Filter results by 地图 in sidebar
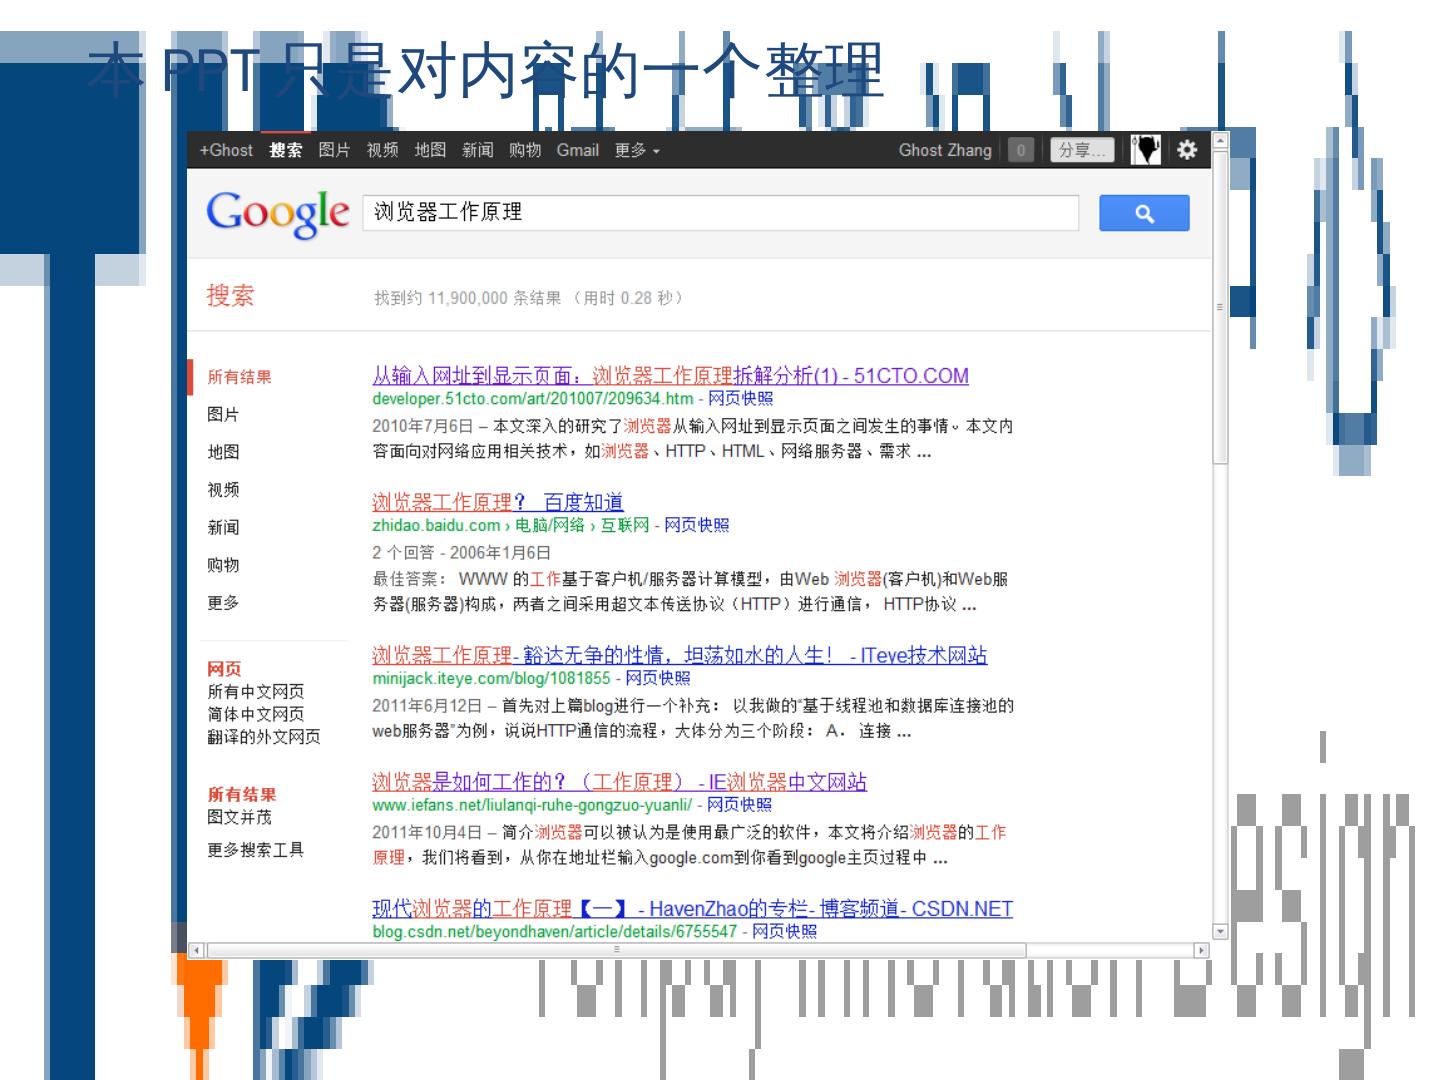This screenshot has height=1080, width=1440. 223,452
